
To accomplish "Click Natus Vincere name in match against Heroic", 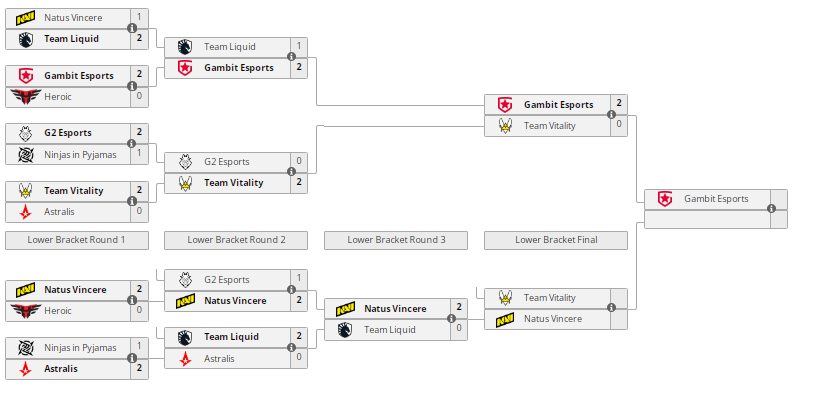I will (x=75, y=290).
